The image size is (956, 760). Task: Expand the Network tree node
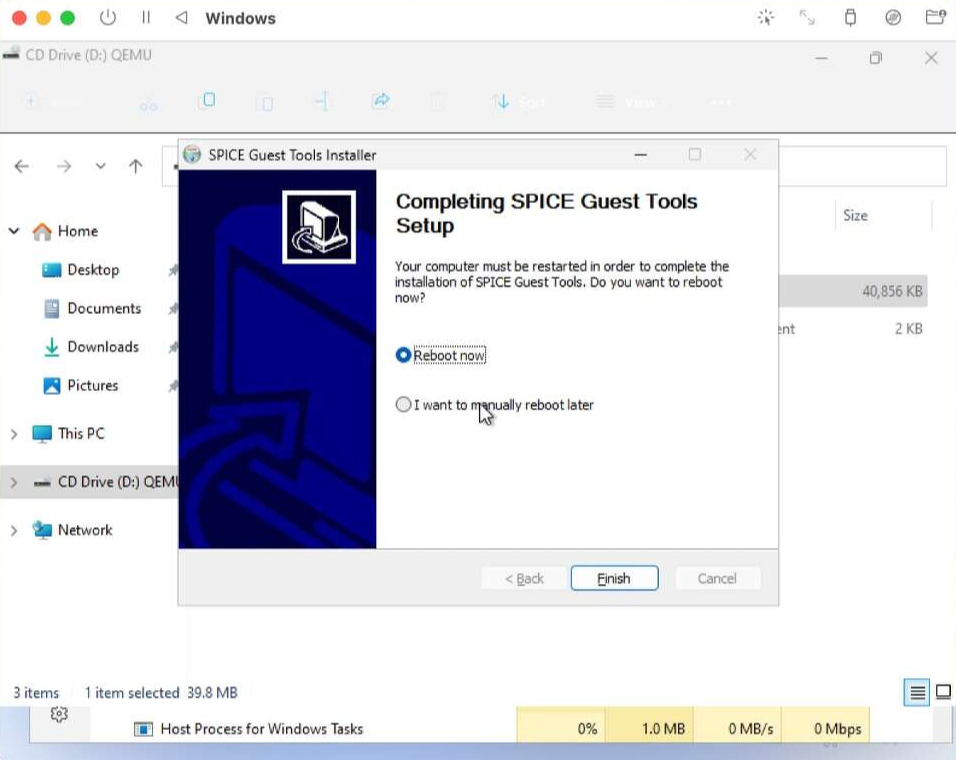point(14,530)
